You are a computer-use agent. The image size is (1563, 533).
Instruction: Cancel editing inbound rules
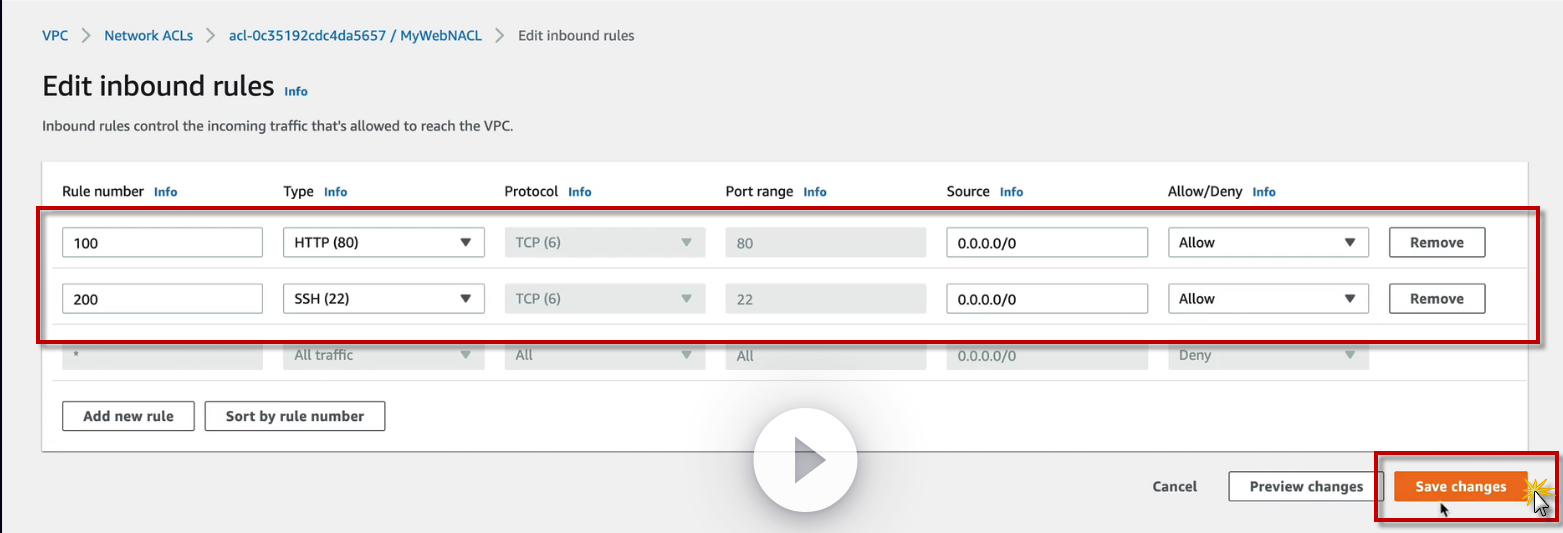point(1174,487)
